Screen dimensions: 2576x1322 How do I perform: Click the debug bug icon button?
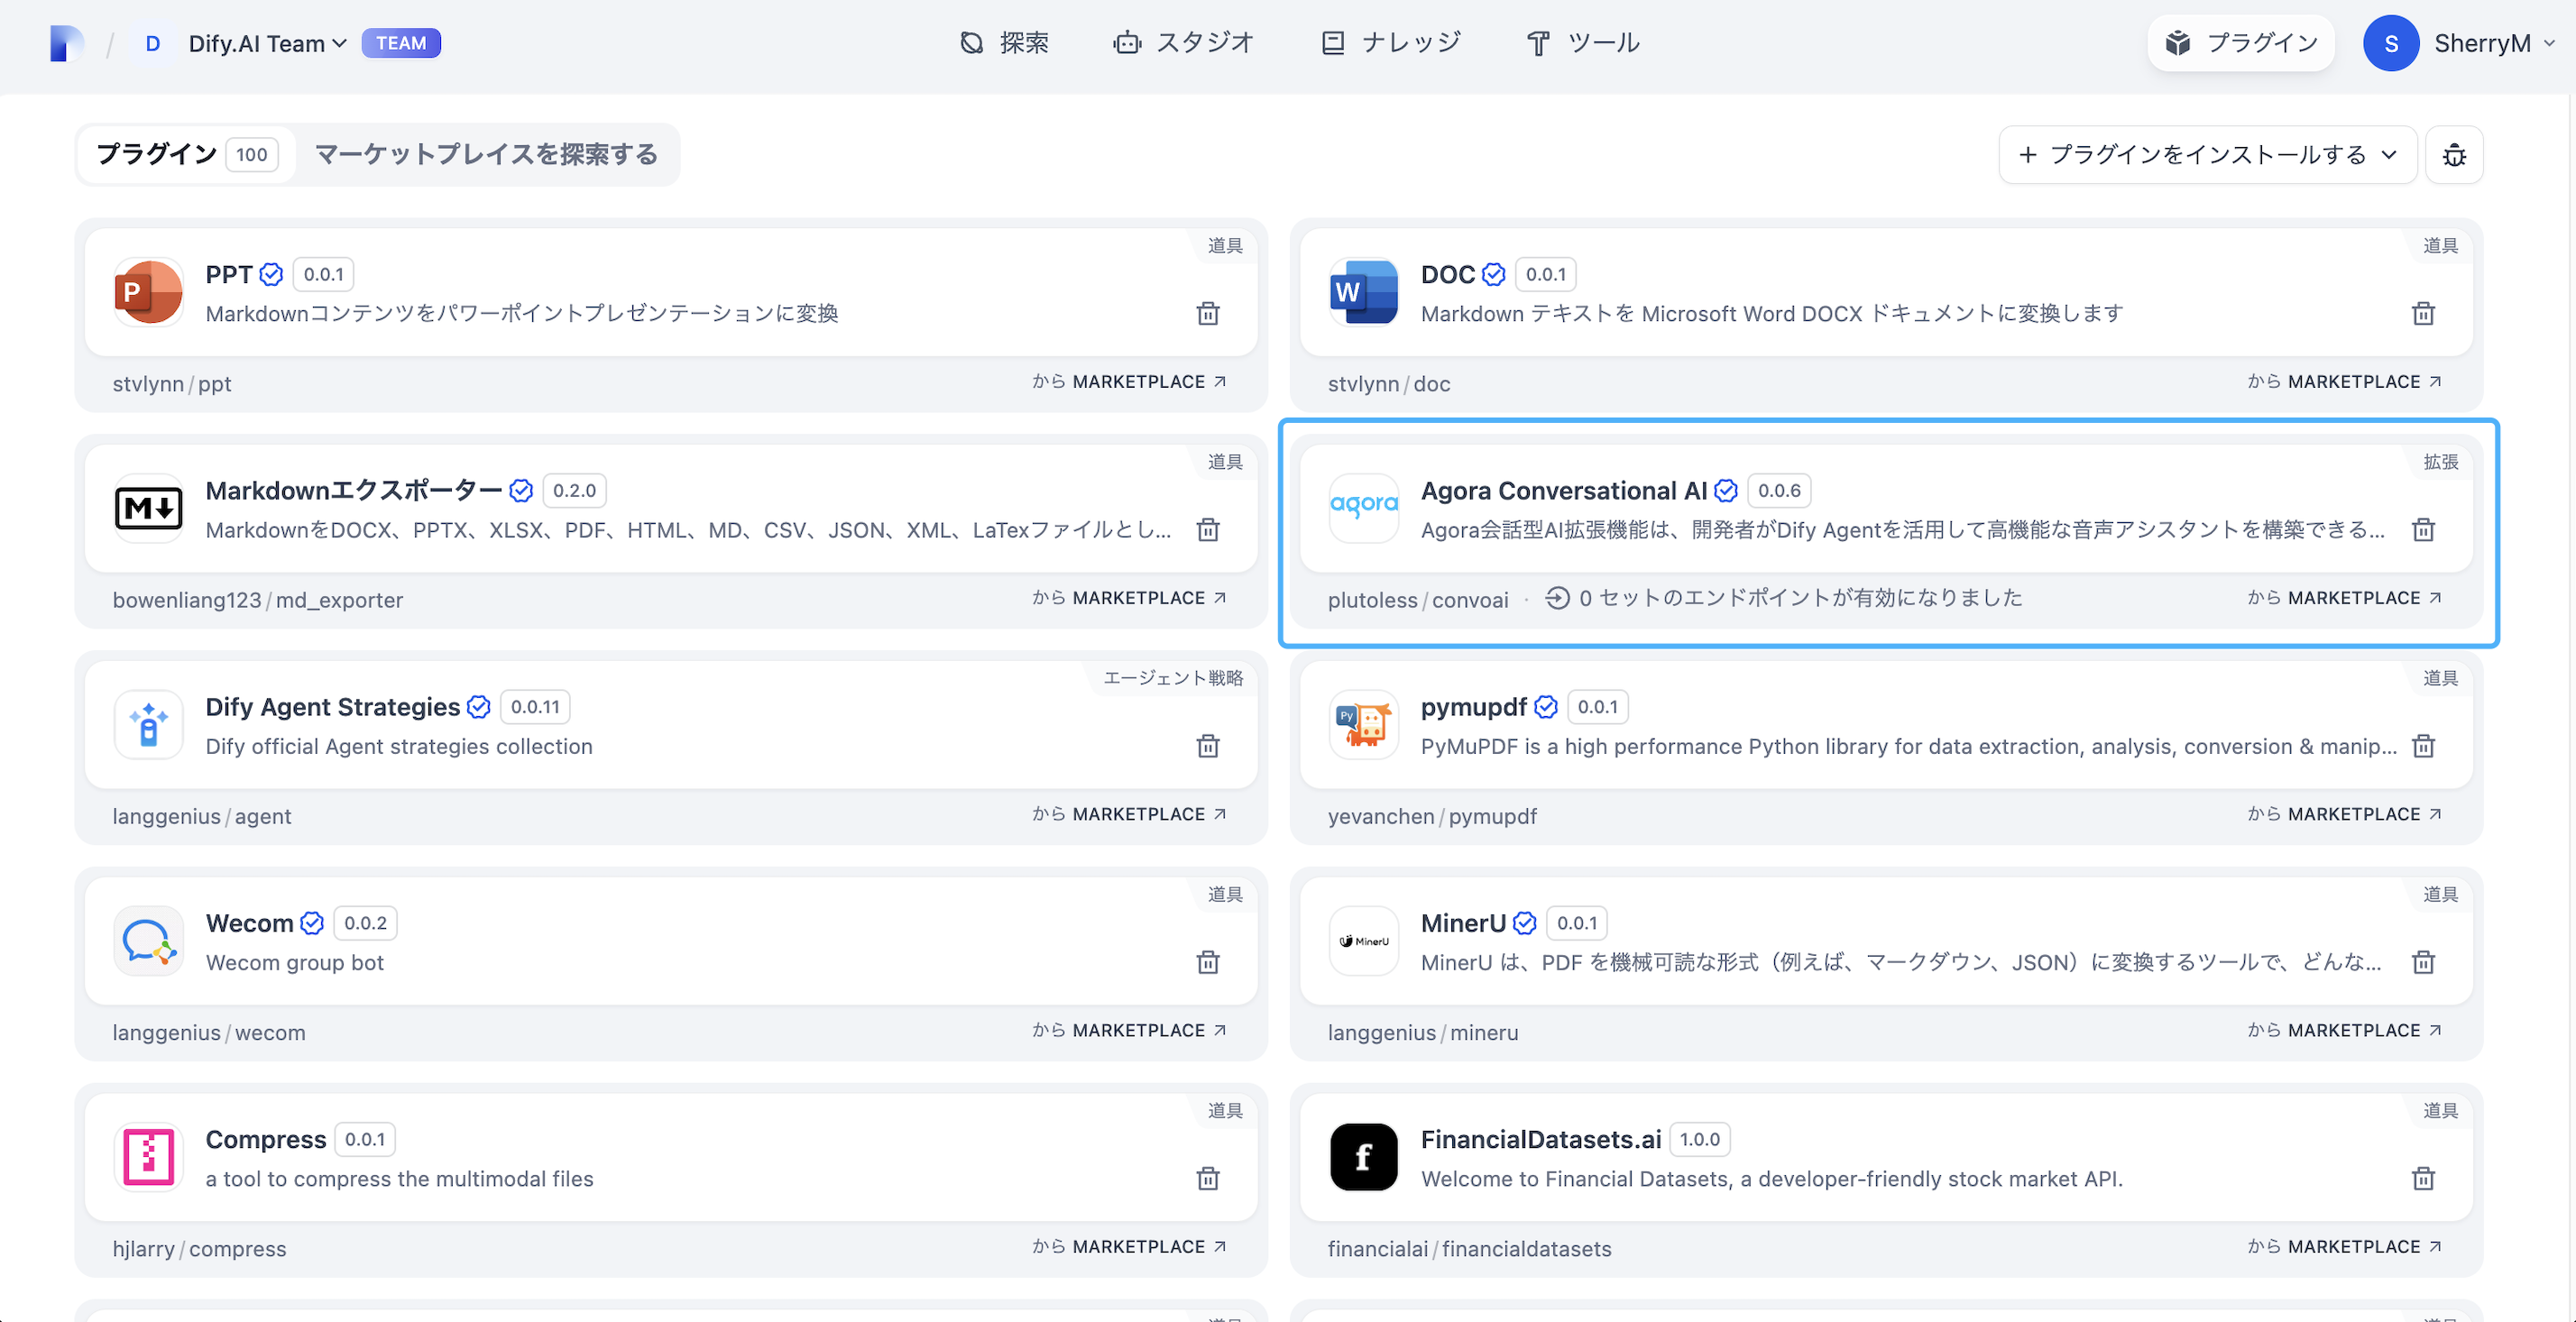pos(2453,155)
